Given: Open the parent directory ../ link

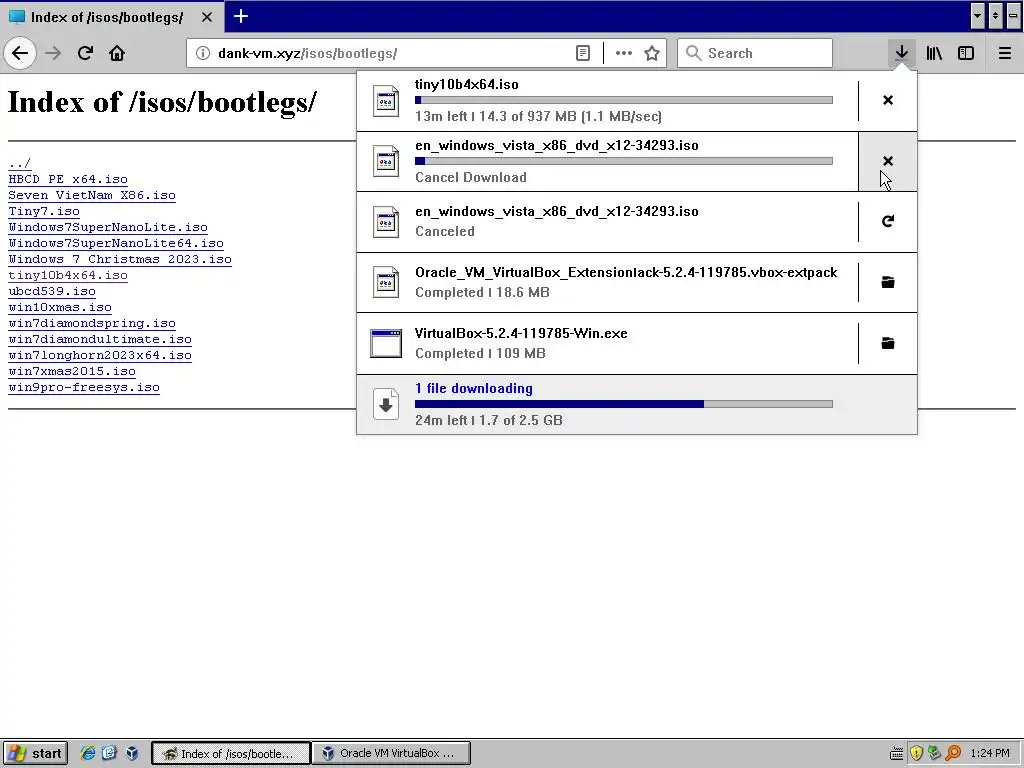Looking at the screenshot, I should (20, 163).
